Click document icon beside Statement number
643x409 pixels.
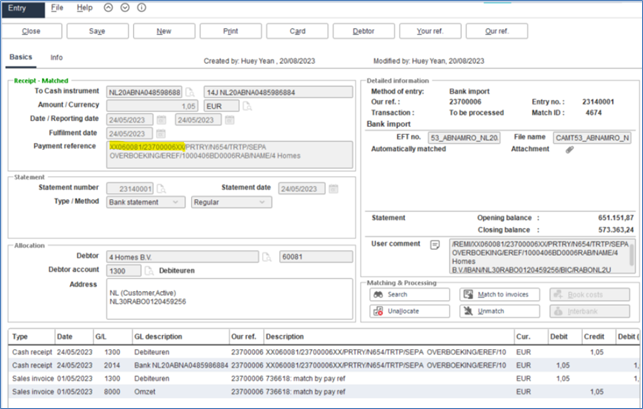pos(161,188)
